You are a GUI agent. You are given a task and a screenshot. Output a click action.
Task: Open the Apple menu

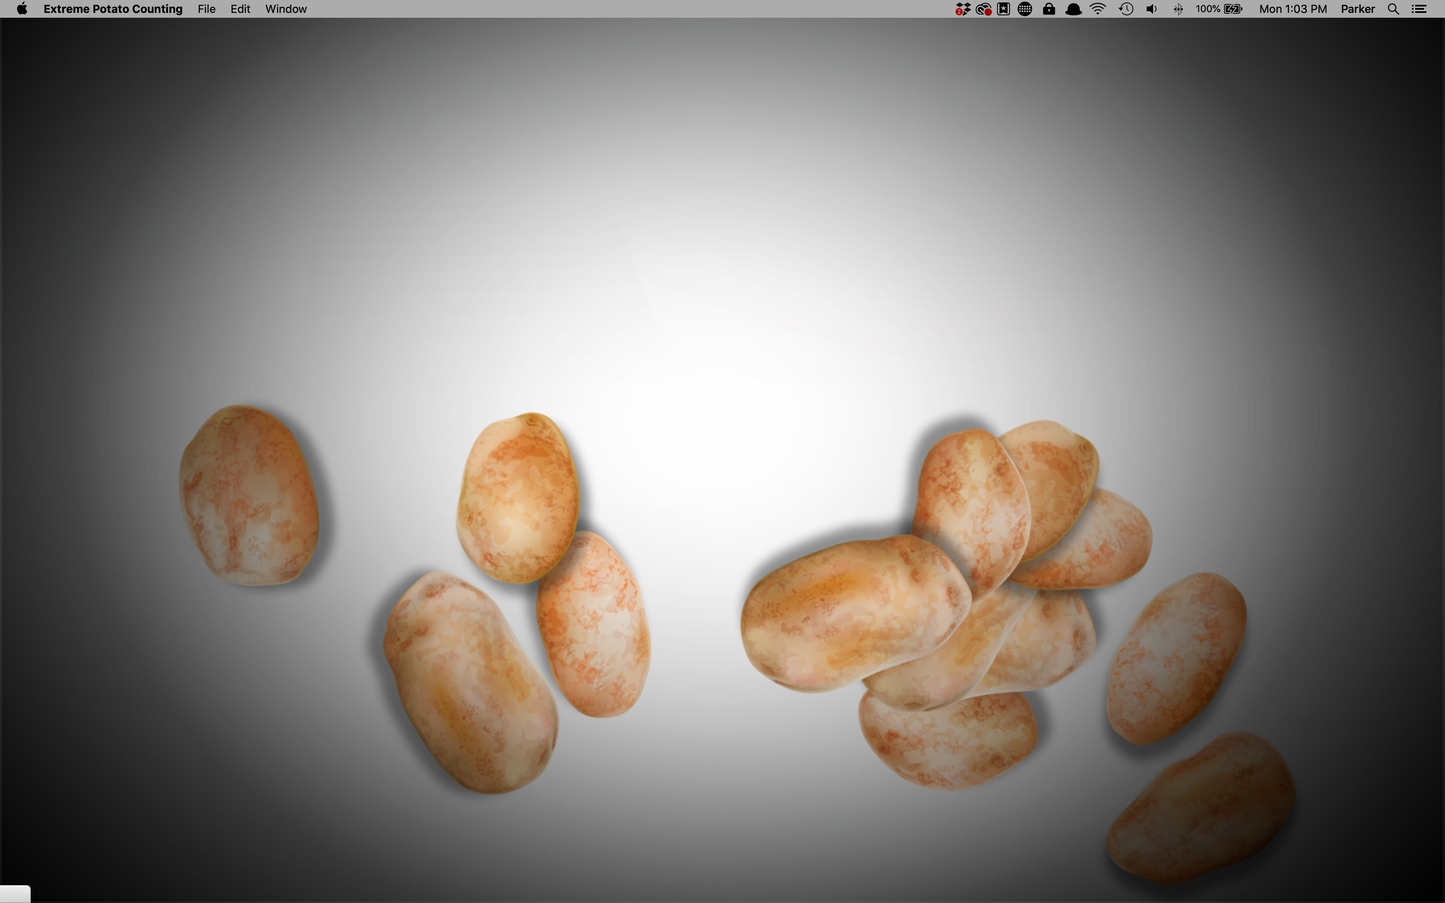(x=20, y=9)
